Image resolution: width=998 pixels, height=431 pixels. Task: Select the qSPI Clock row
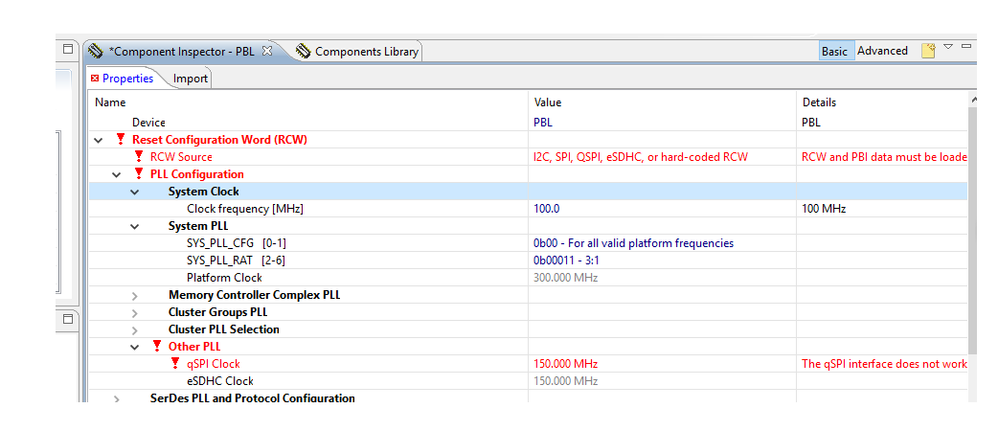pos(528,364)
